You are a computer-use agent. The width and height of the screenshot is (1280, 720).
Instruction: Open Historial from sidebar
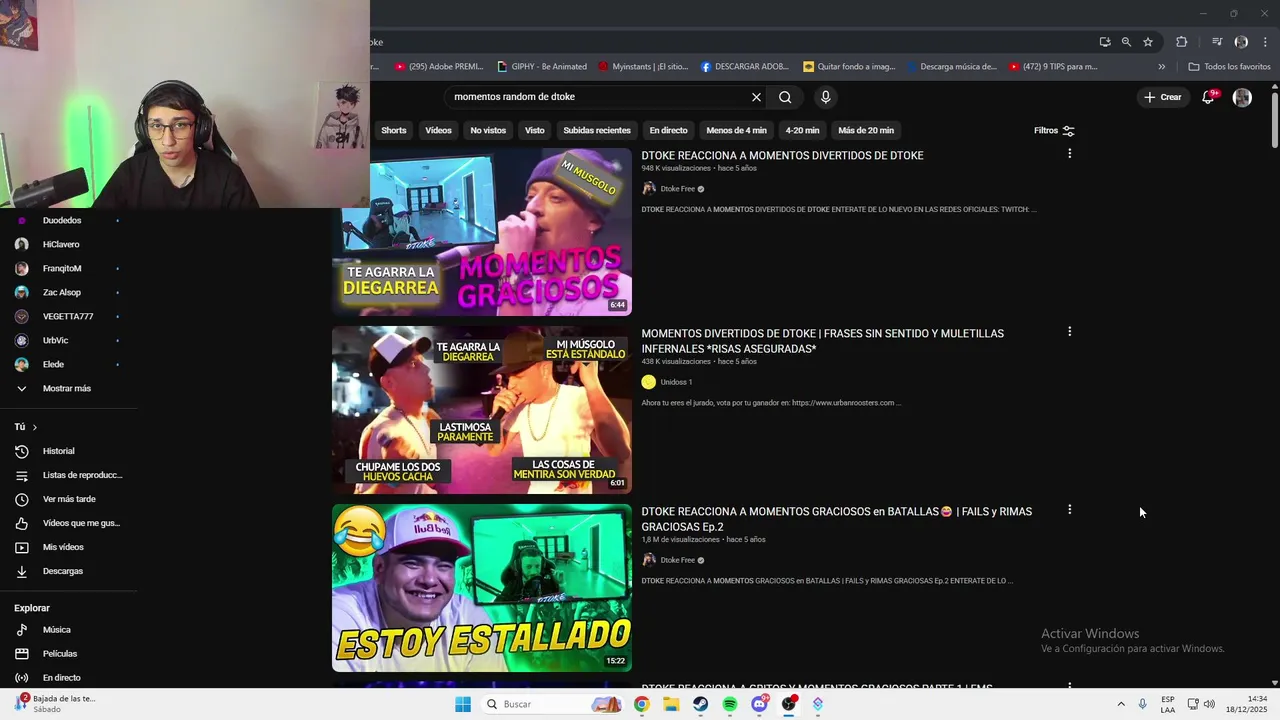tap(58, 451)
